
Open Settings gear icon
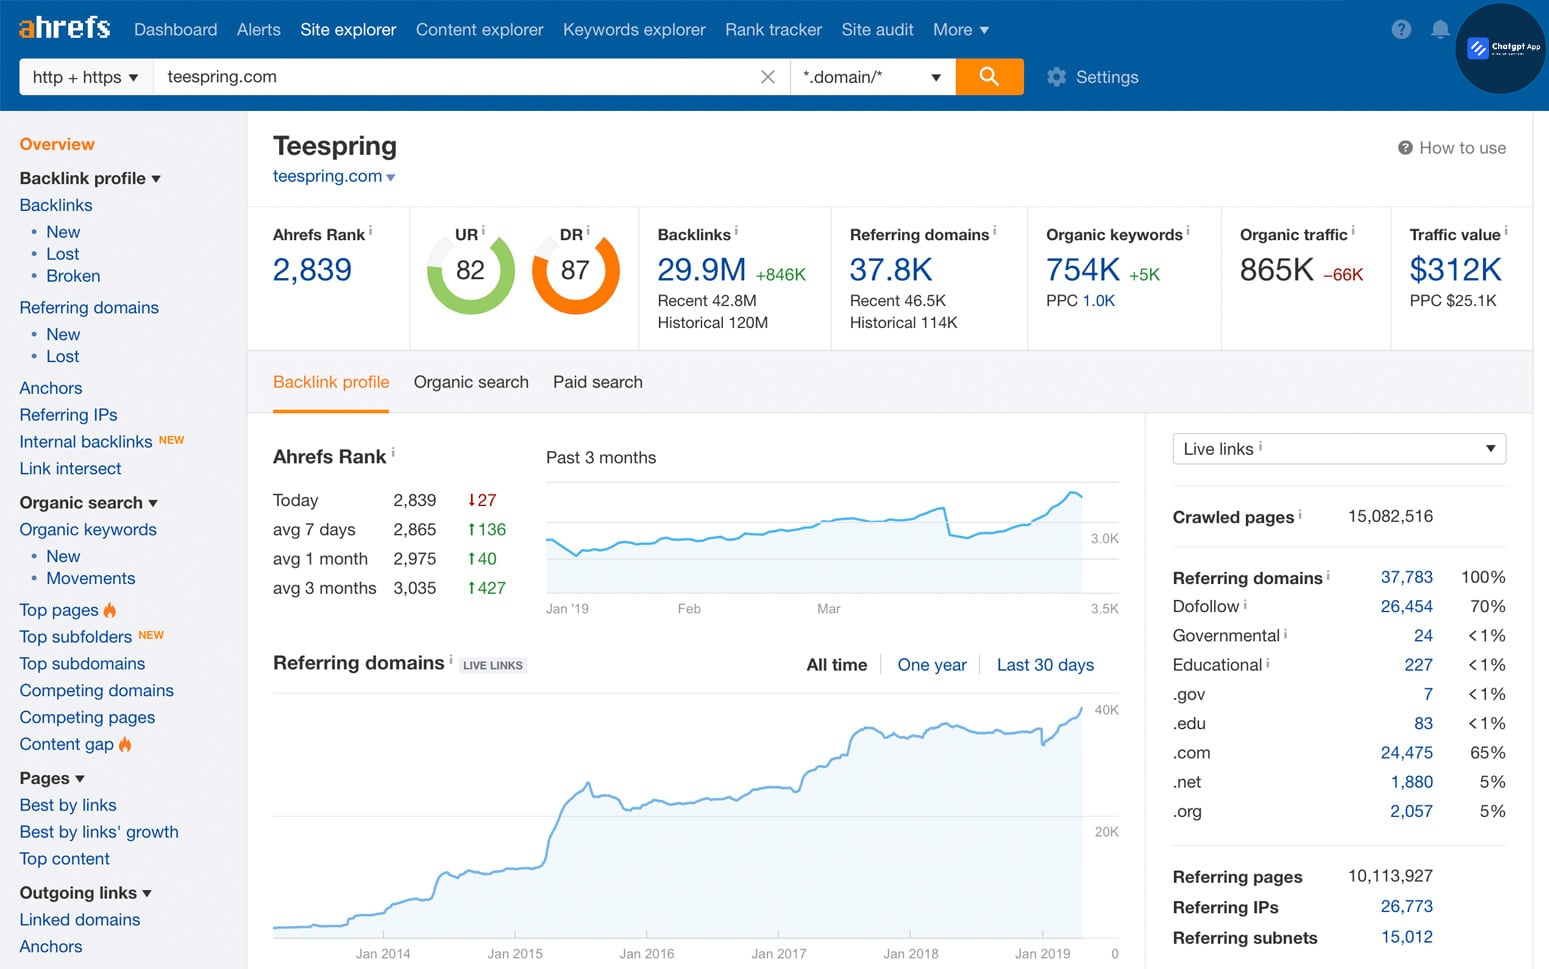[1056, 77]
